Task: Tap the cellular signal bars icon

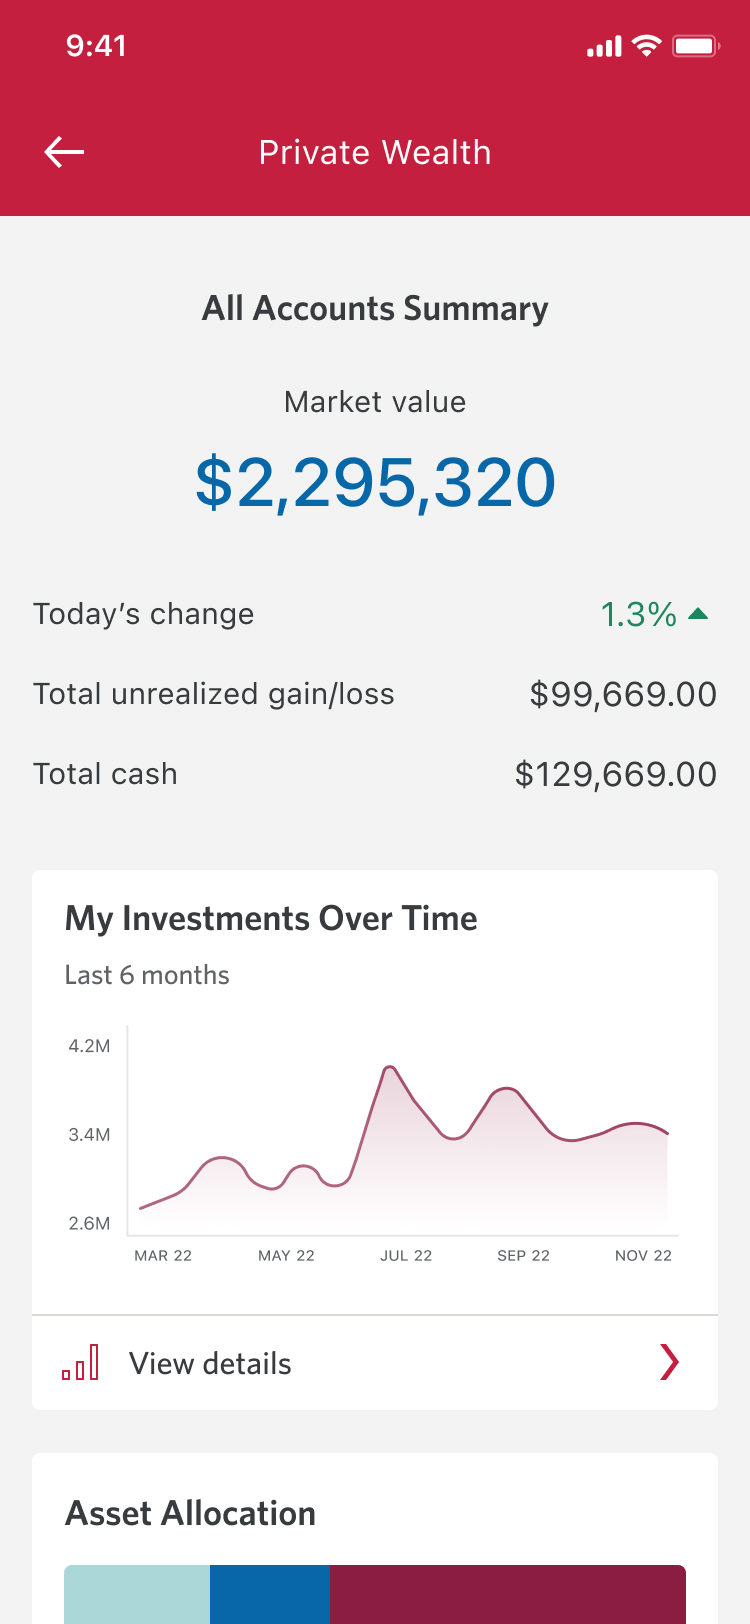Action: point(604,47)
